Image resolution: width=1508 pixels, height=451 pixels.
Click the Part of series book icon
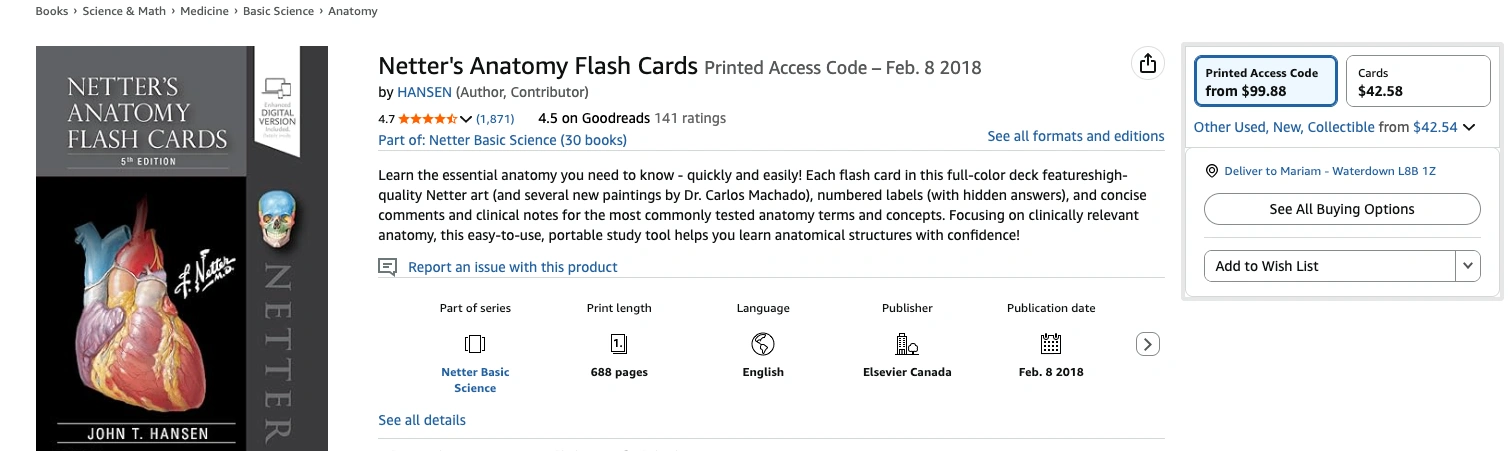[475, 344]
